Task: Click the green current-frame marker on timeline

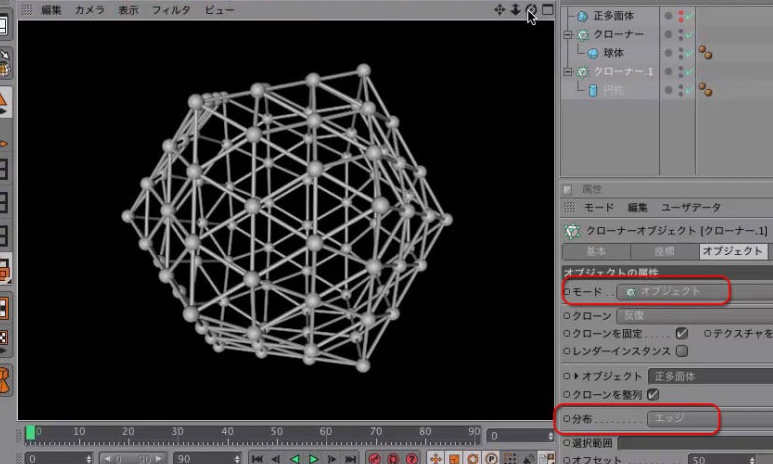Action: tap(31, 432)
